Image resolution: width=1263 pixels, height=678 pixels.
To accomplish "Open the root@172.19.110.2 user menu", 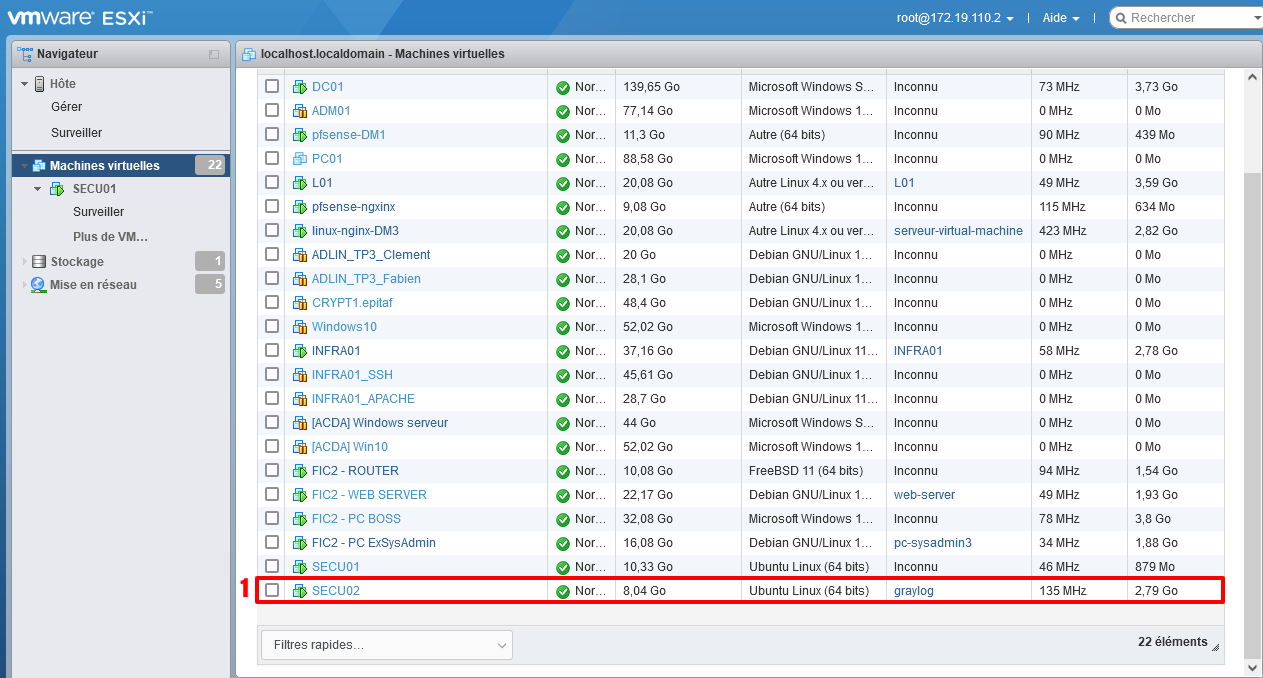I will [x=954, y=18].
